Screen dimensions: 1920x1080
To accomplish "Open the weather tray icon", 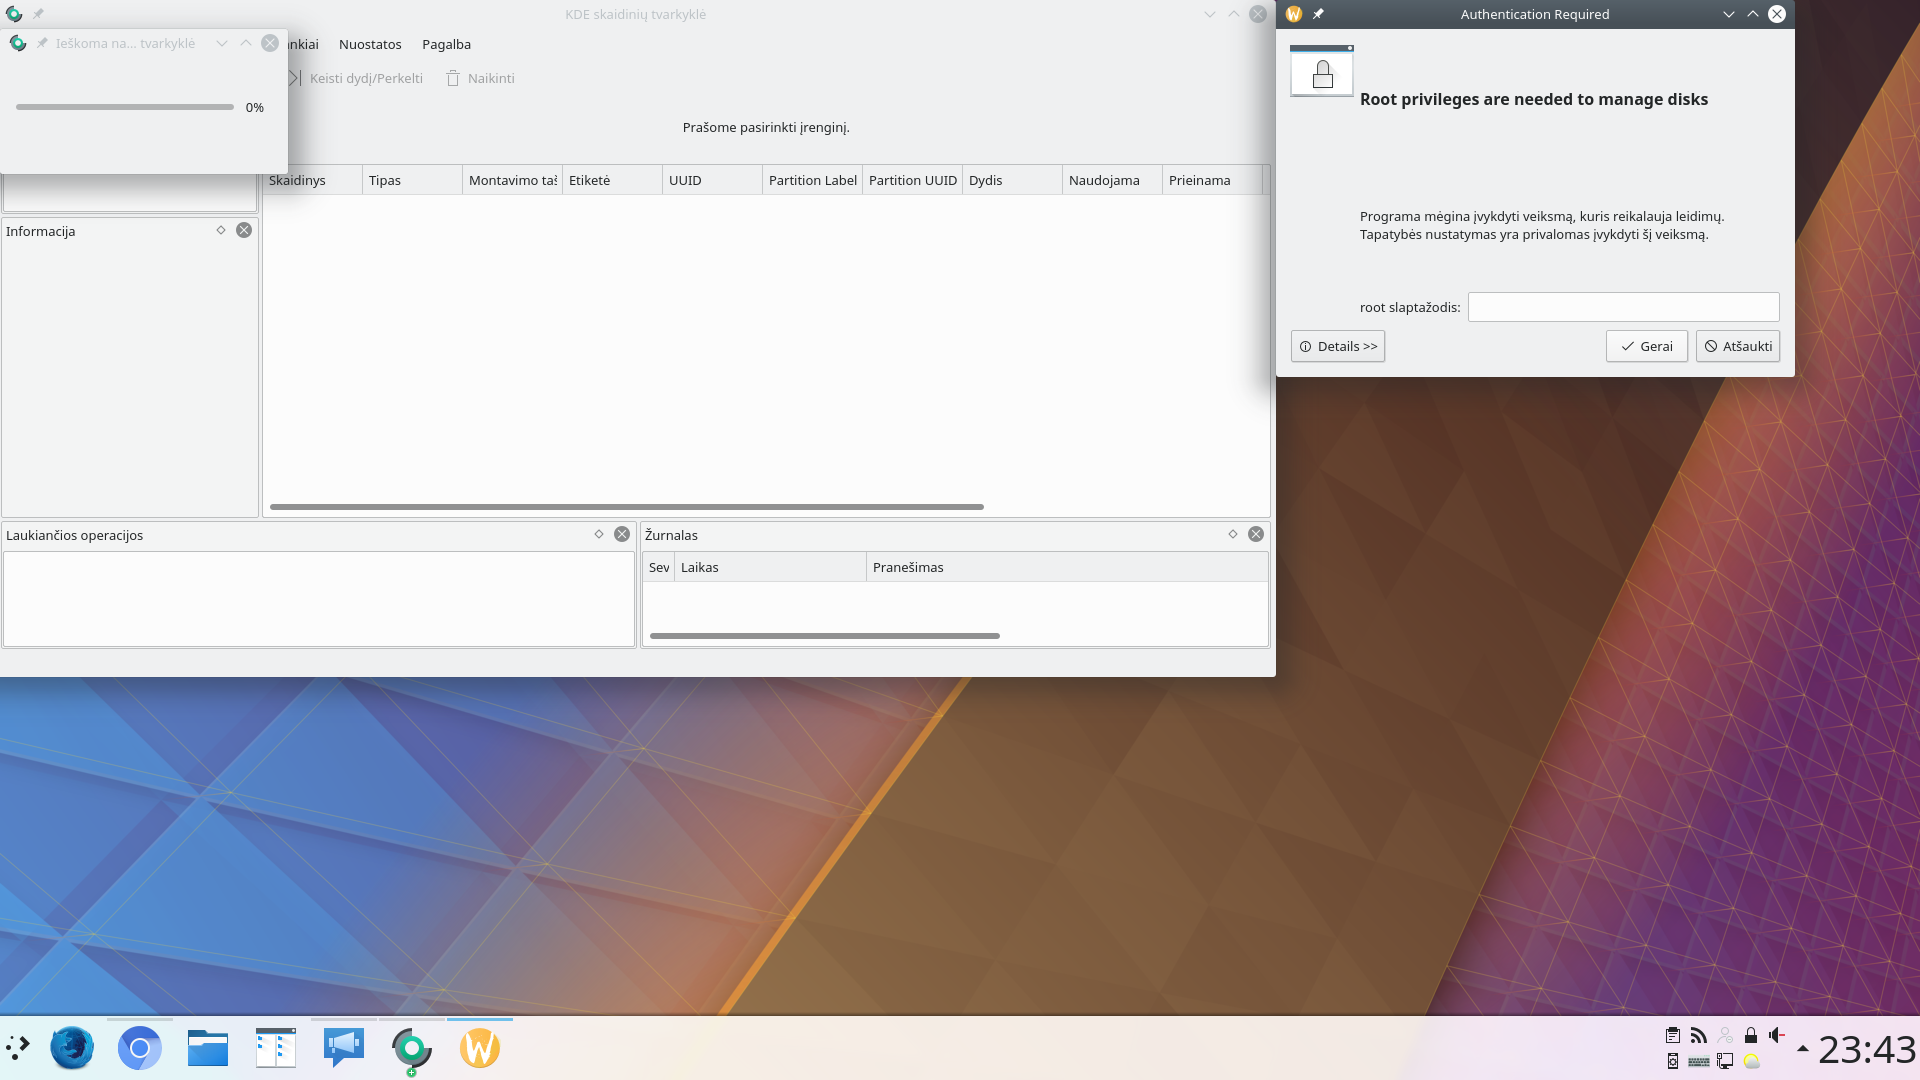I will pos(1751,1061).
